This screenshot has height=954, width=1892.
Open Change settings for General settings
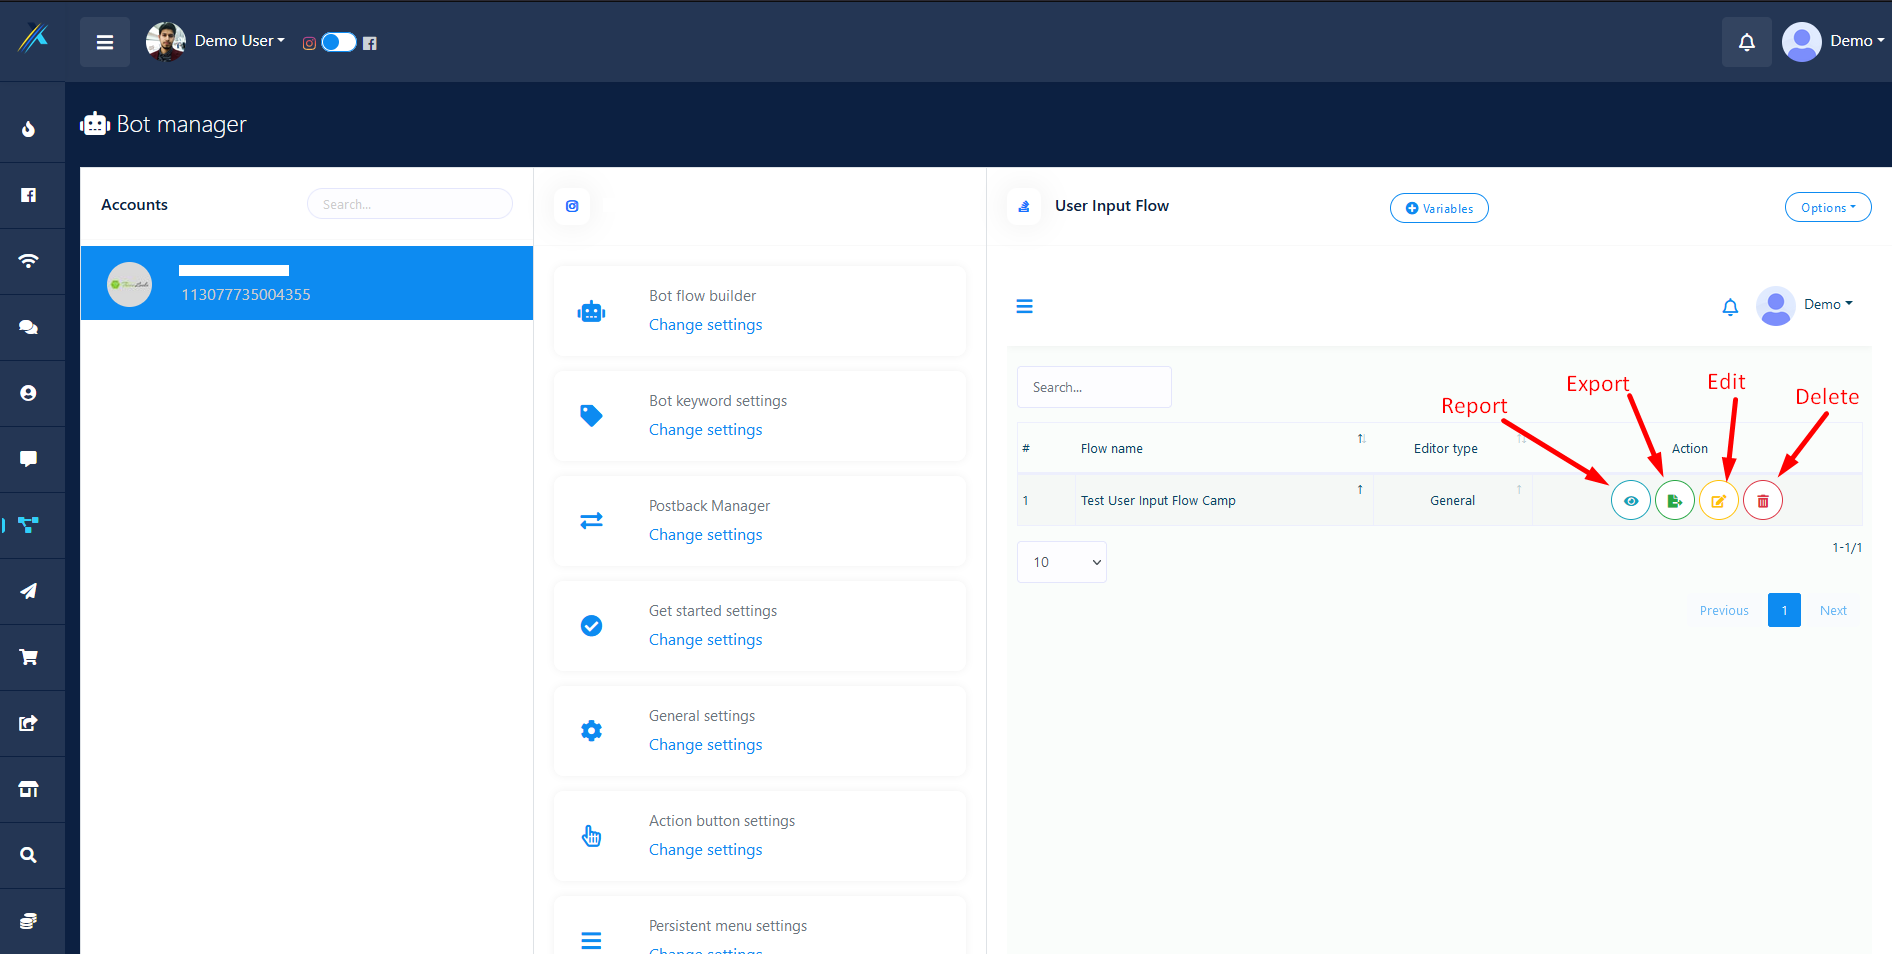(706, 745)
